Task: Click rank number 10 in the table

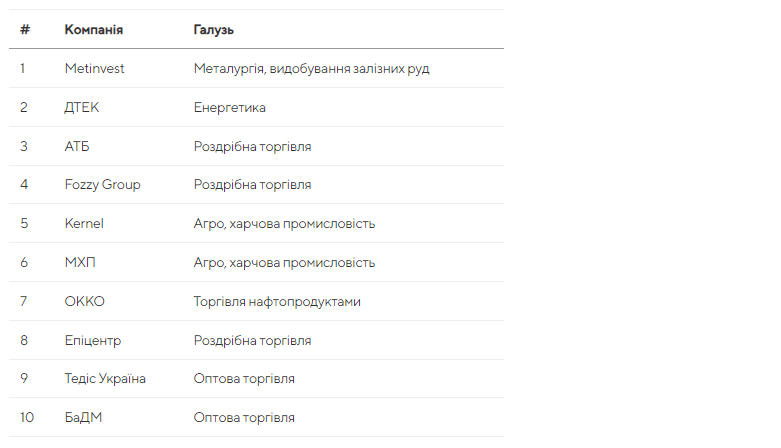Action: [27, 418]
